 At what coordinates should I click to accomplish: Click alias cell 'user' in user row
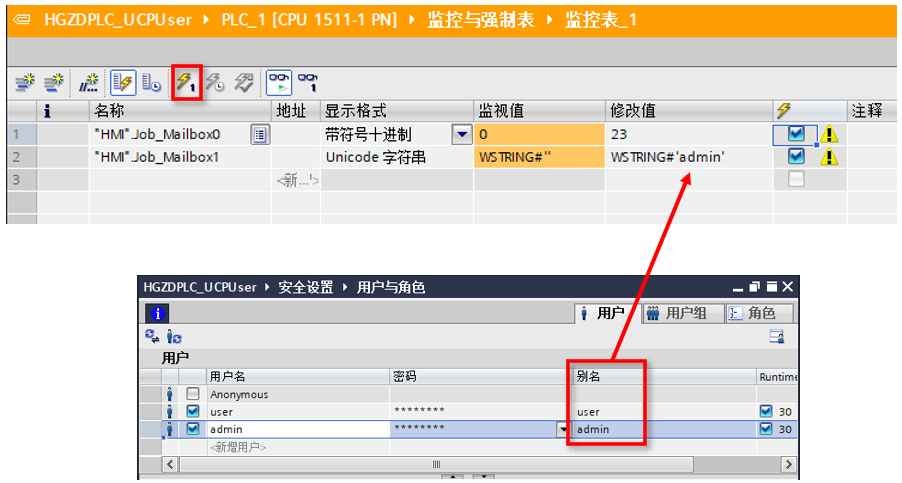point(664,412)
